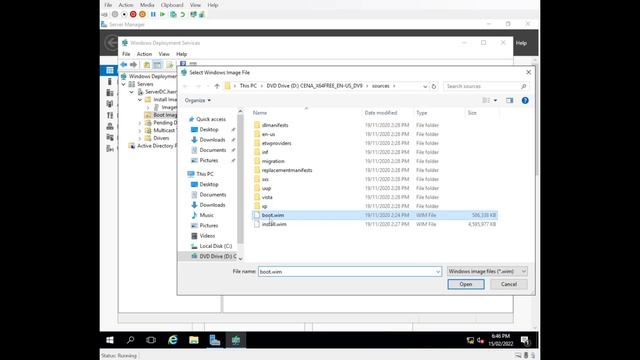
Task: Open the File menu in WDS window
Action: (126, 54)
